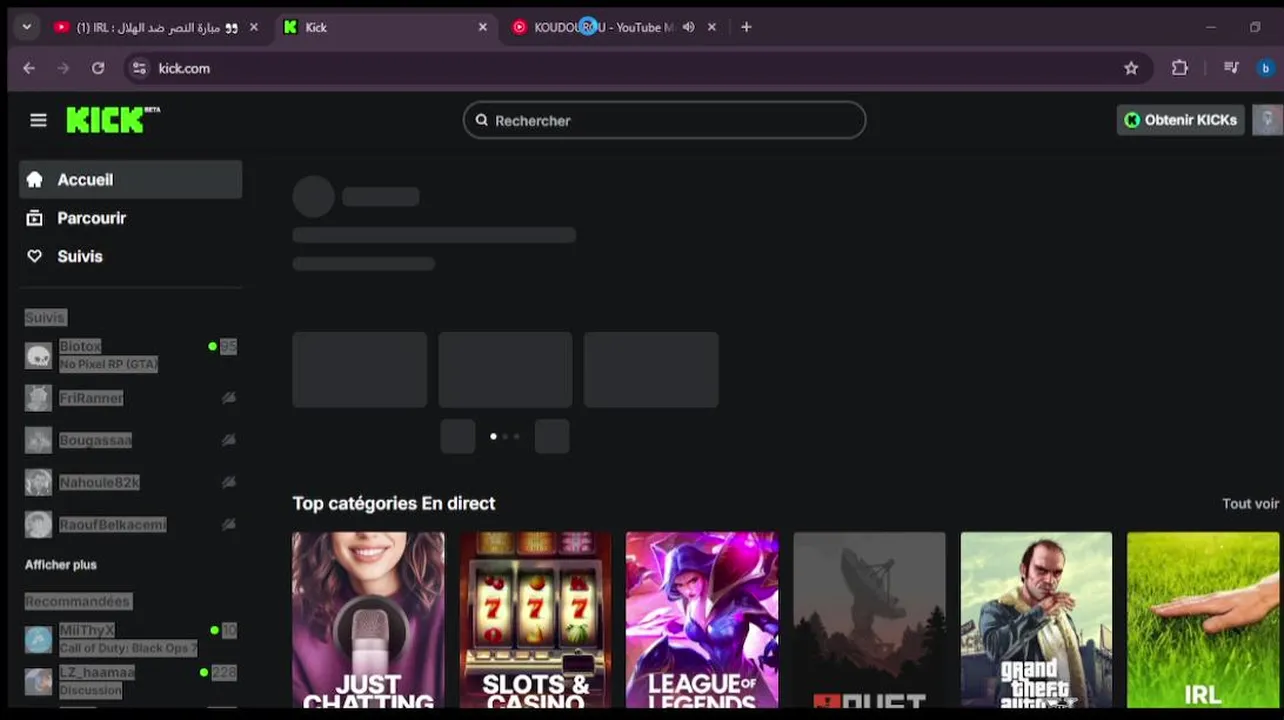Click carousel previous button placeholder
This screenshot has width=1284, height=720.
[x=458, y=437]
